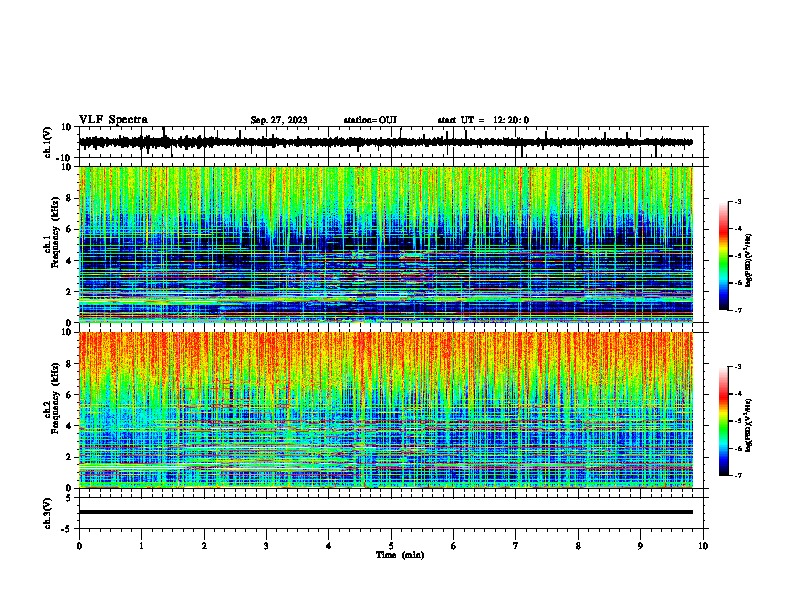Image resolution: width=792 pixels, height=612 pixels.
Task: Click the "2" tick on the time axis
Action: pyautogui.click(x=204, y=546)
